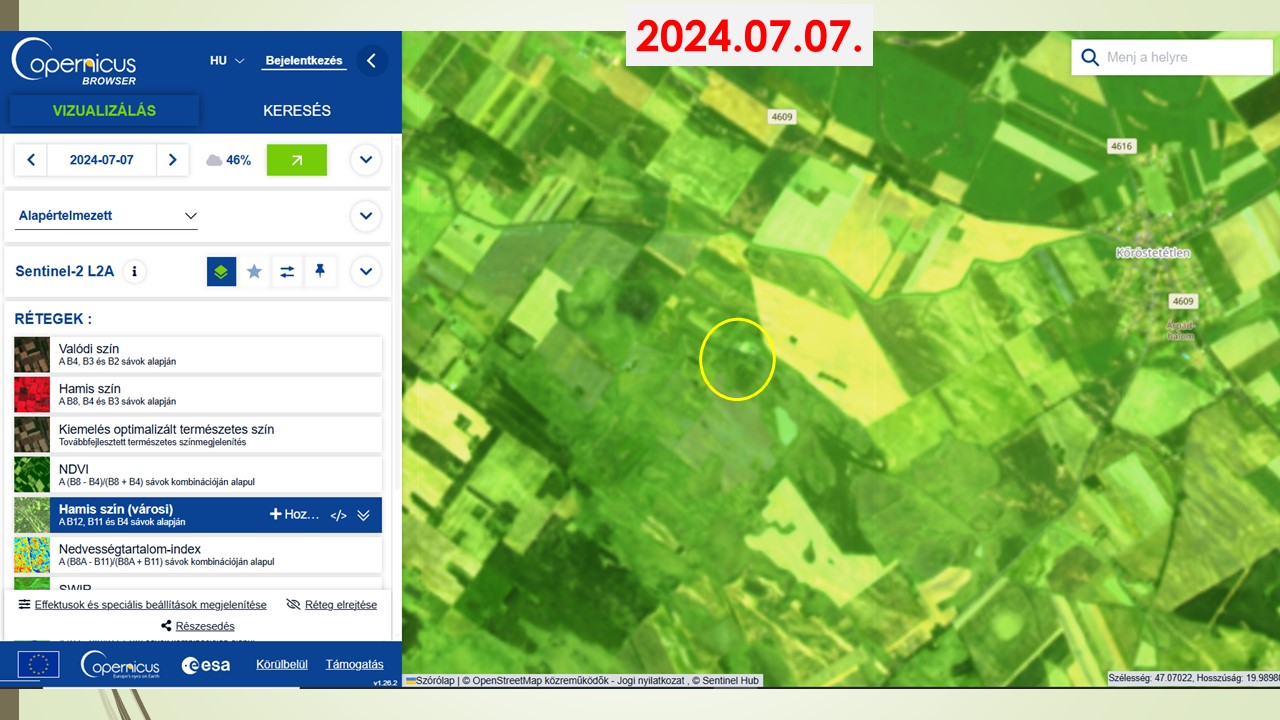Click the star favorite icon
The height and width of the screenshot is (720, 1280).
coord(254,271)
